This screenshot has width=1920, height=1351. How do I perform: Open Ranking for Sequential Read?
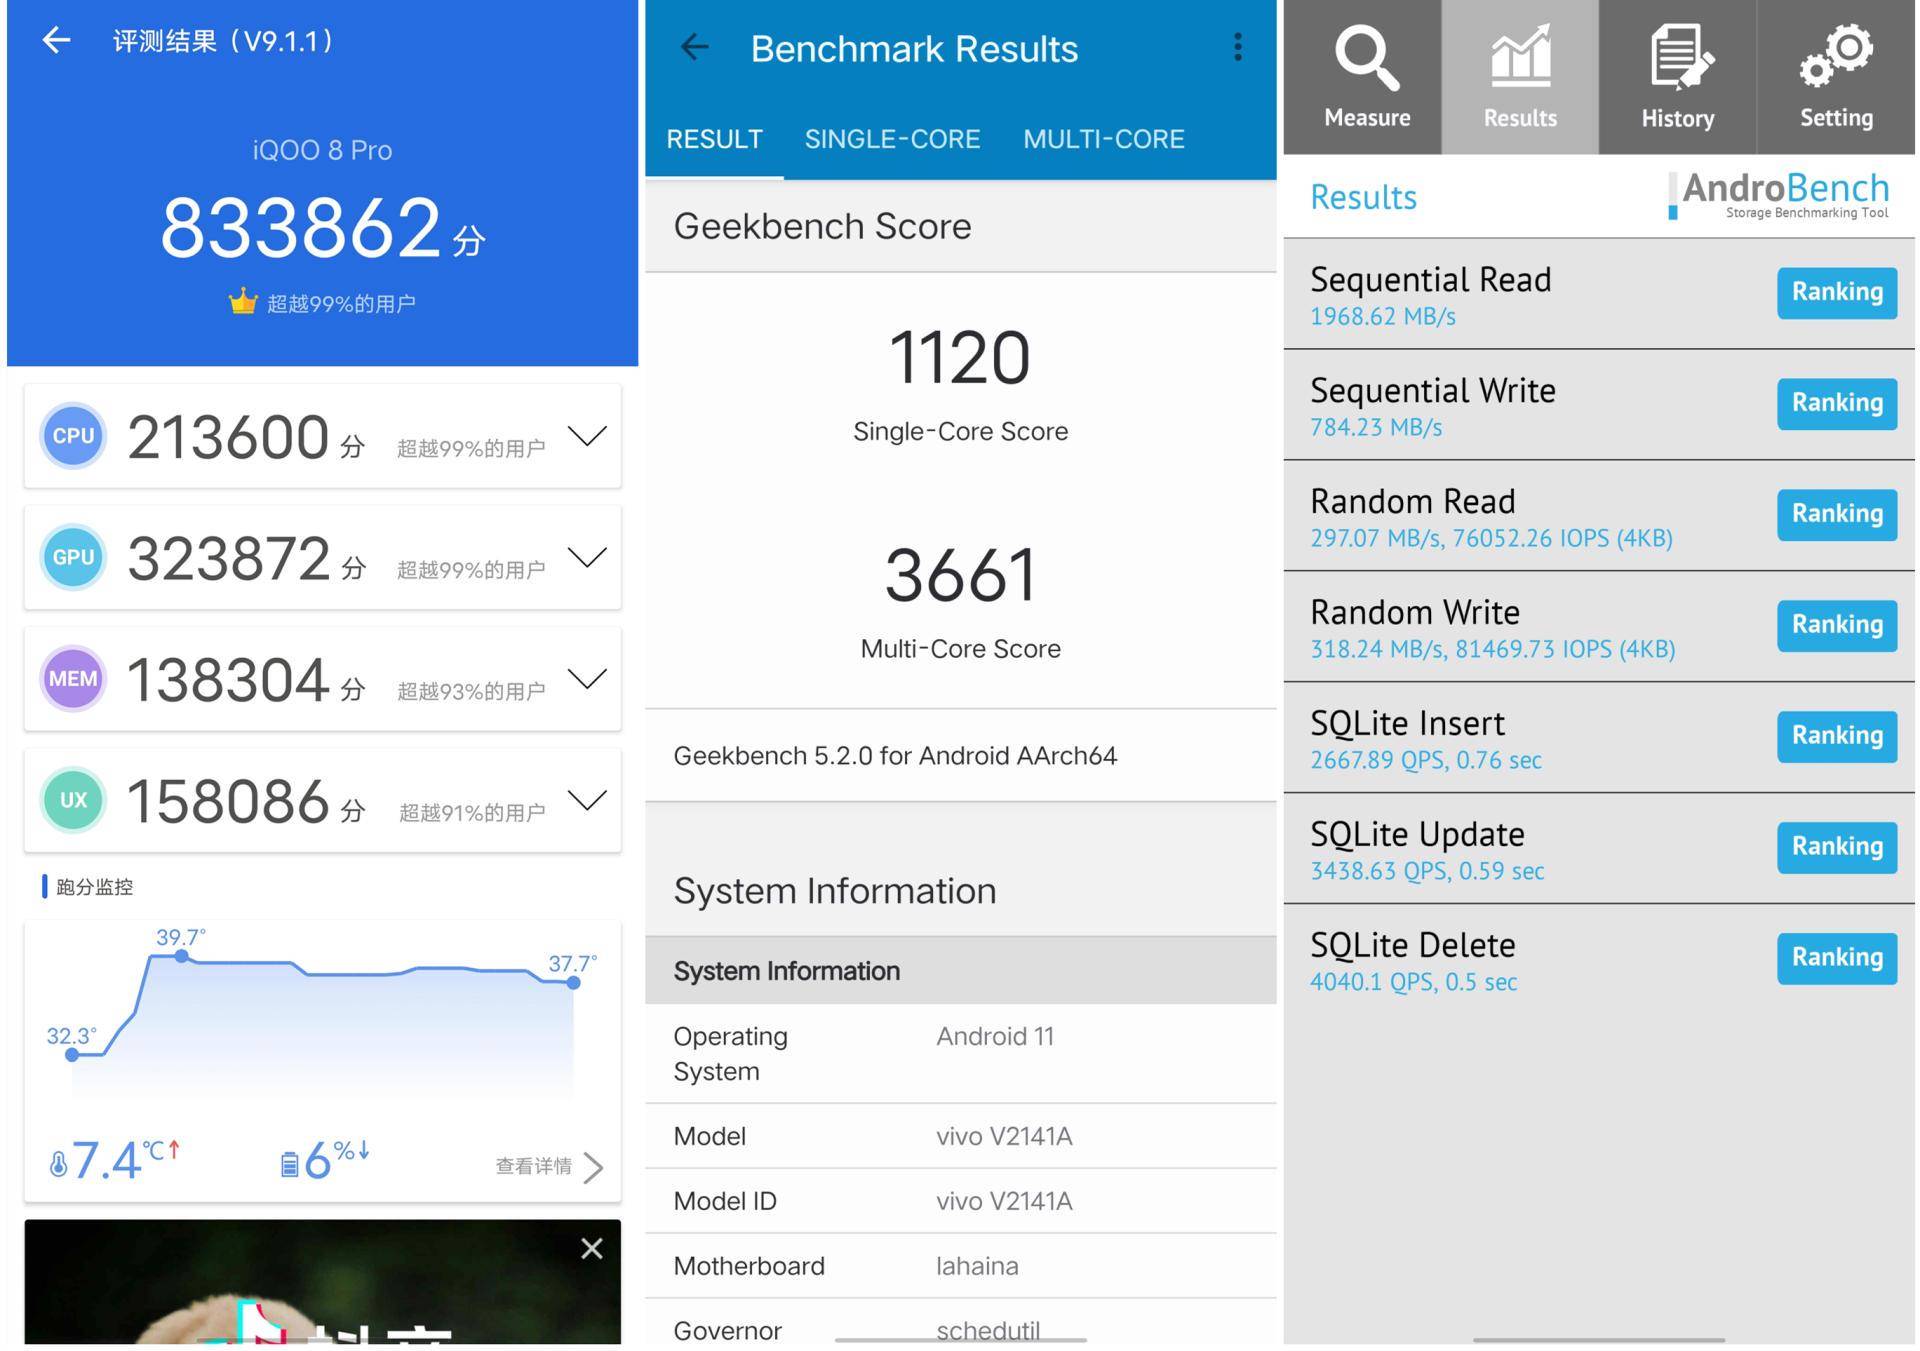(x=1836, y=293)
